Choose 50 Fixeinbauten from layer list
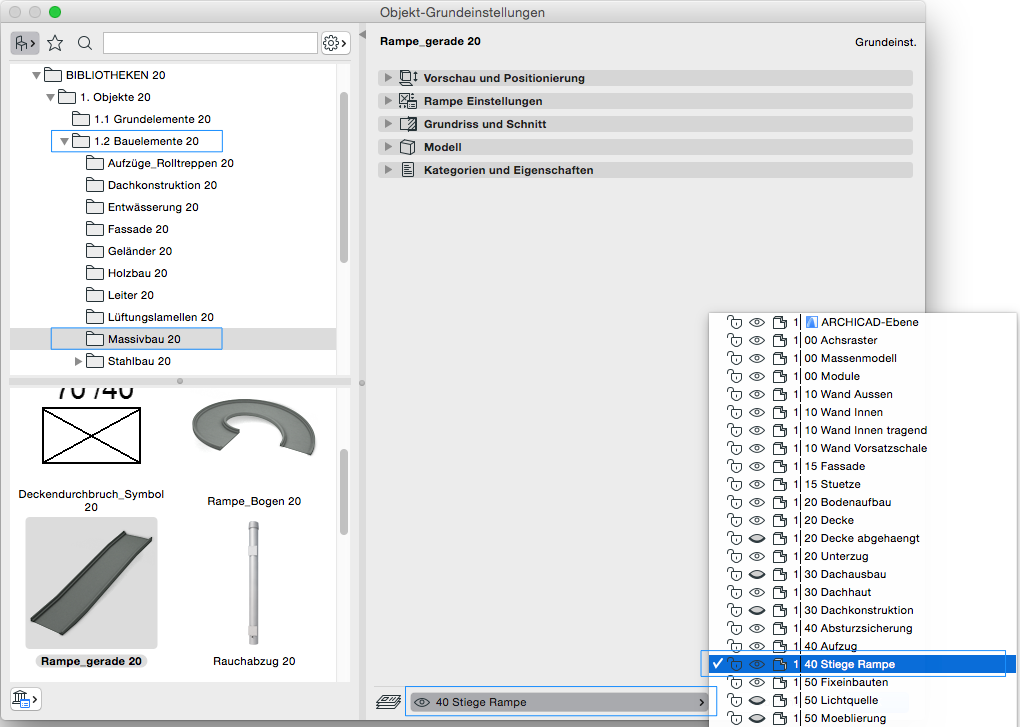1020x727 pixels. point(847,682)
